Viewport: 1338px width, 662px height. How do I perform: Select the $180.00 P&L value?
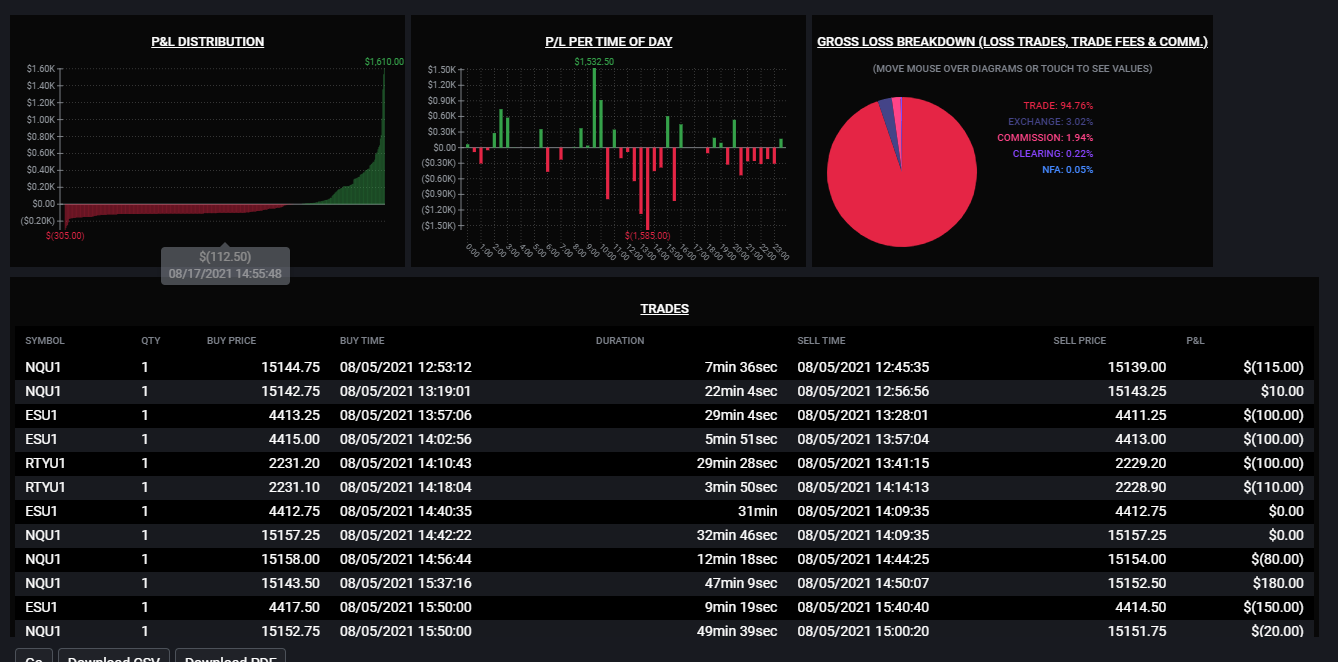tap(1280, 583)
